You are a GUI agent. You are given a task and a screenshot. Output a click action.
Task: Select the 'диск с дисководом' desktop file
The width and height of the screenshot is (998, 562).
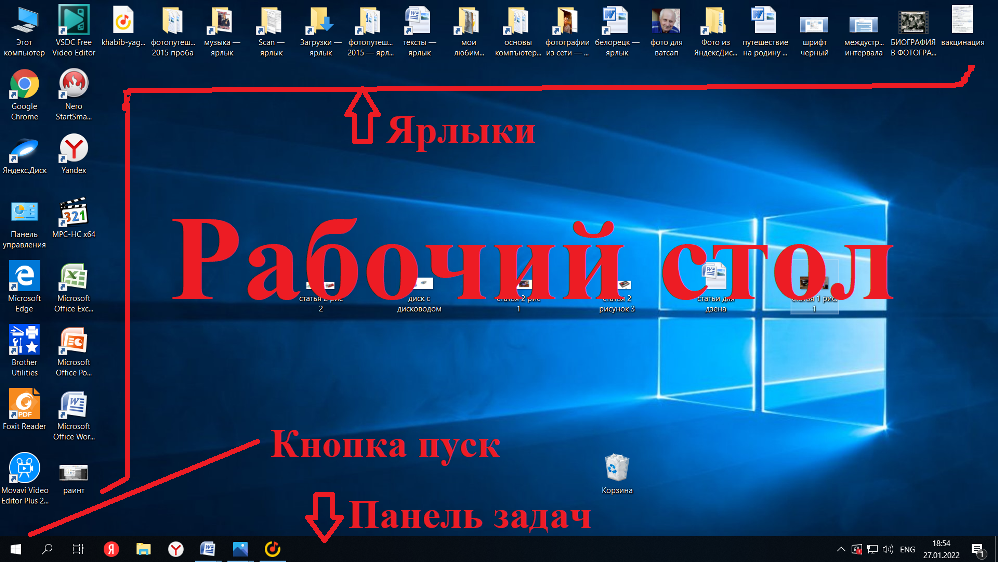tap(419, 297)
